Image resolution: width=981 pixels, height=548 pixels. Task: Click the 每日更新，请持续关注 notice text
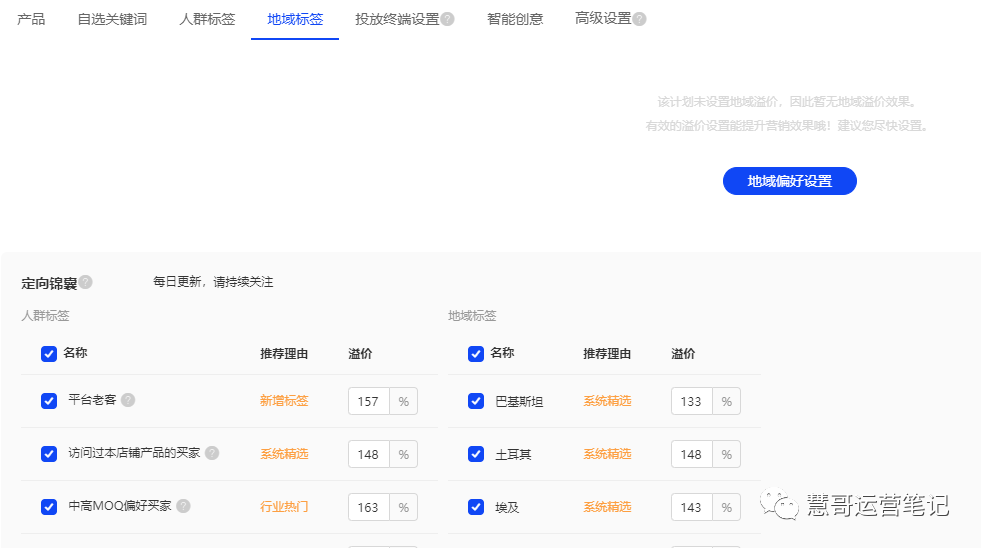click(213, 282)
